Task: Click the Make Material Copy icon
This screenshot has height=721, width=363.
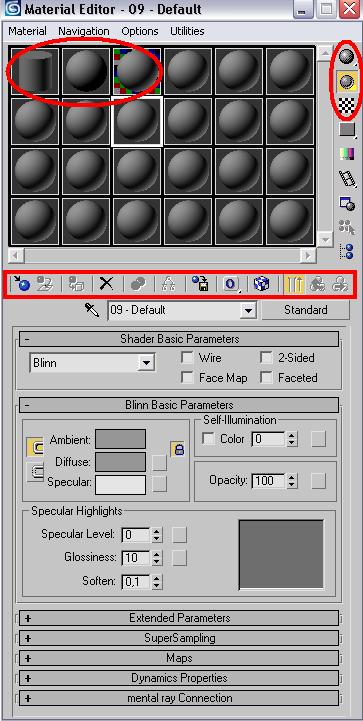Action: click(138, 285)
